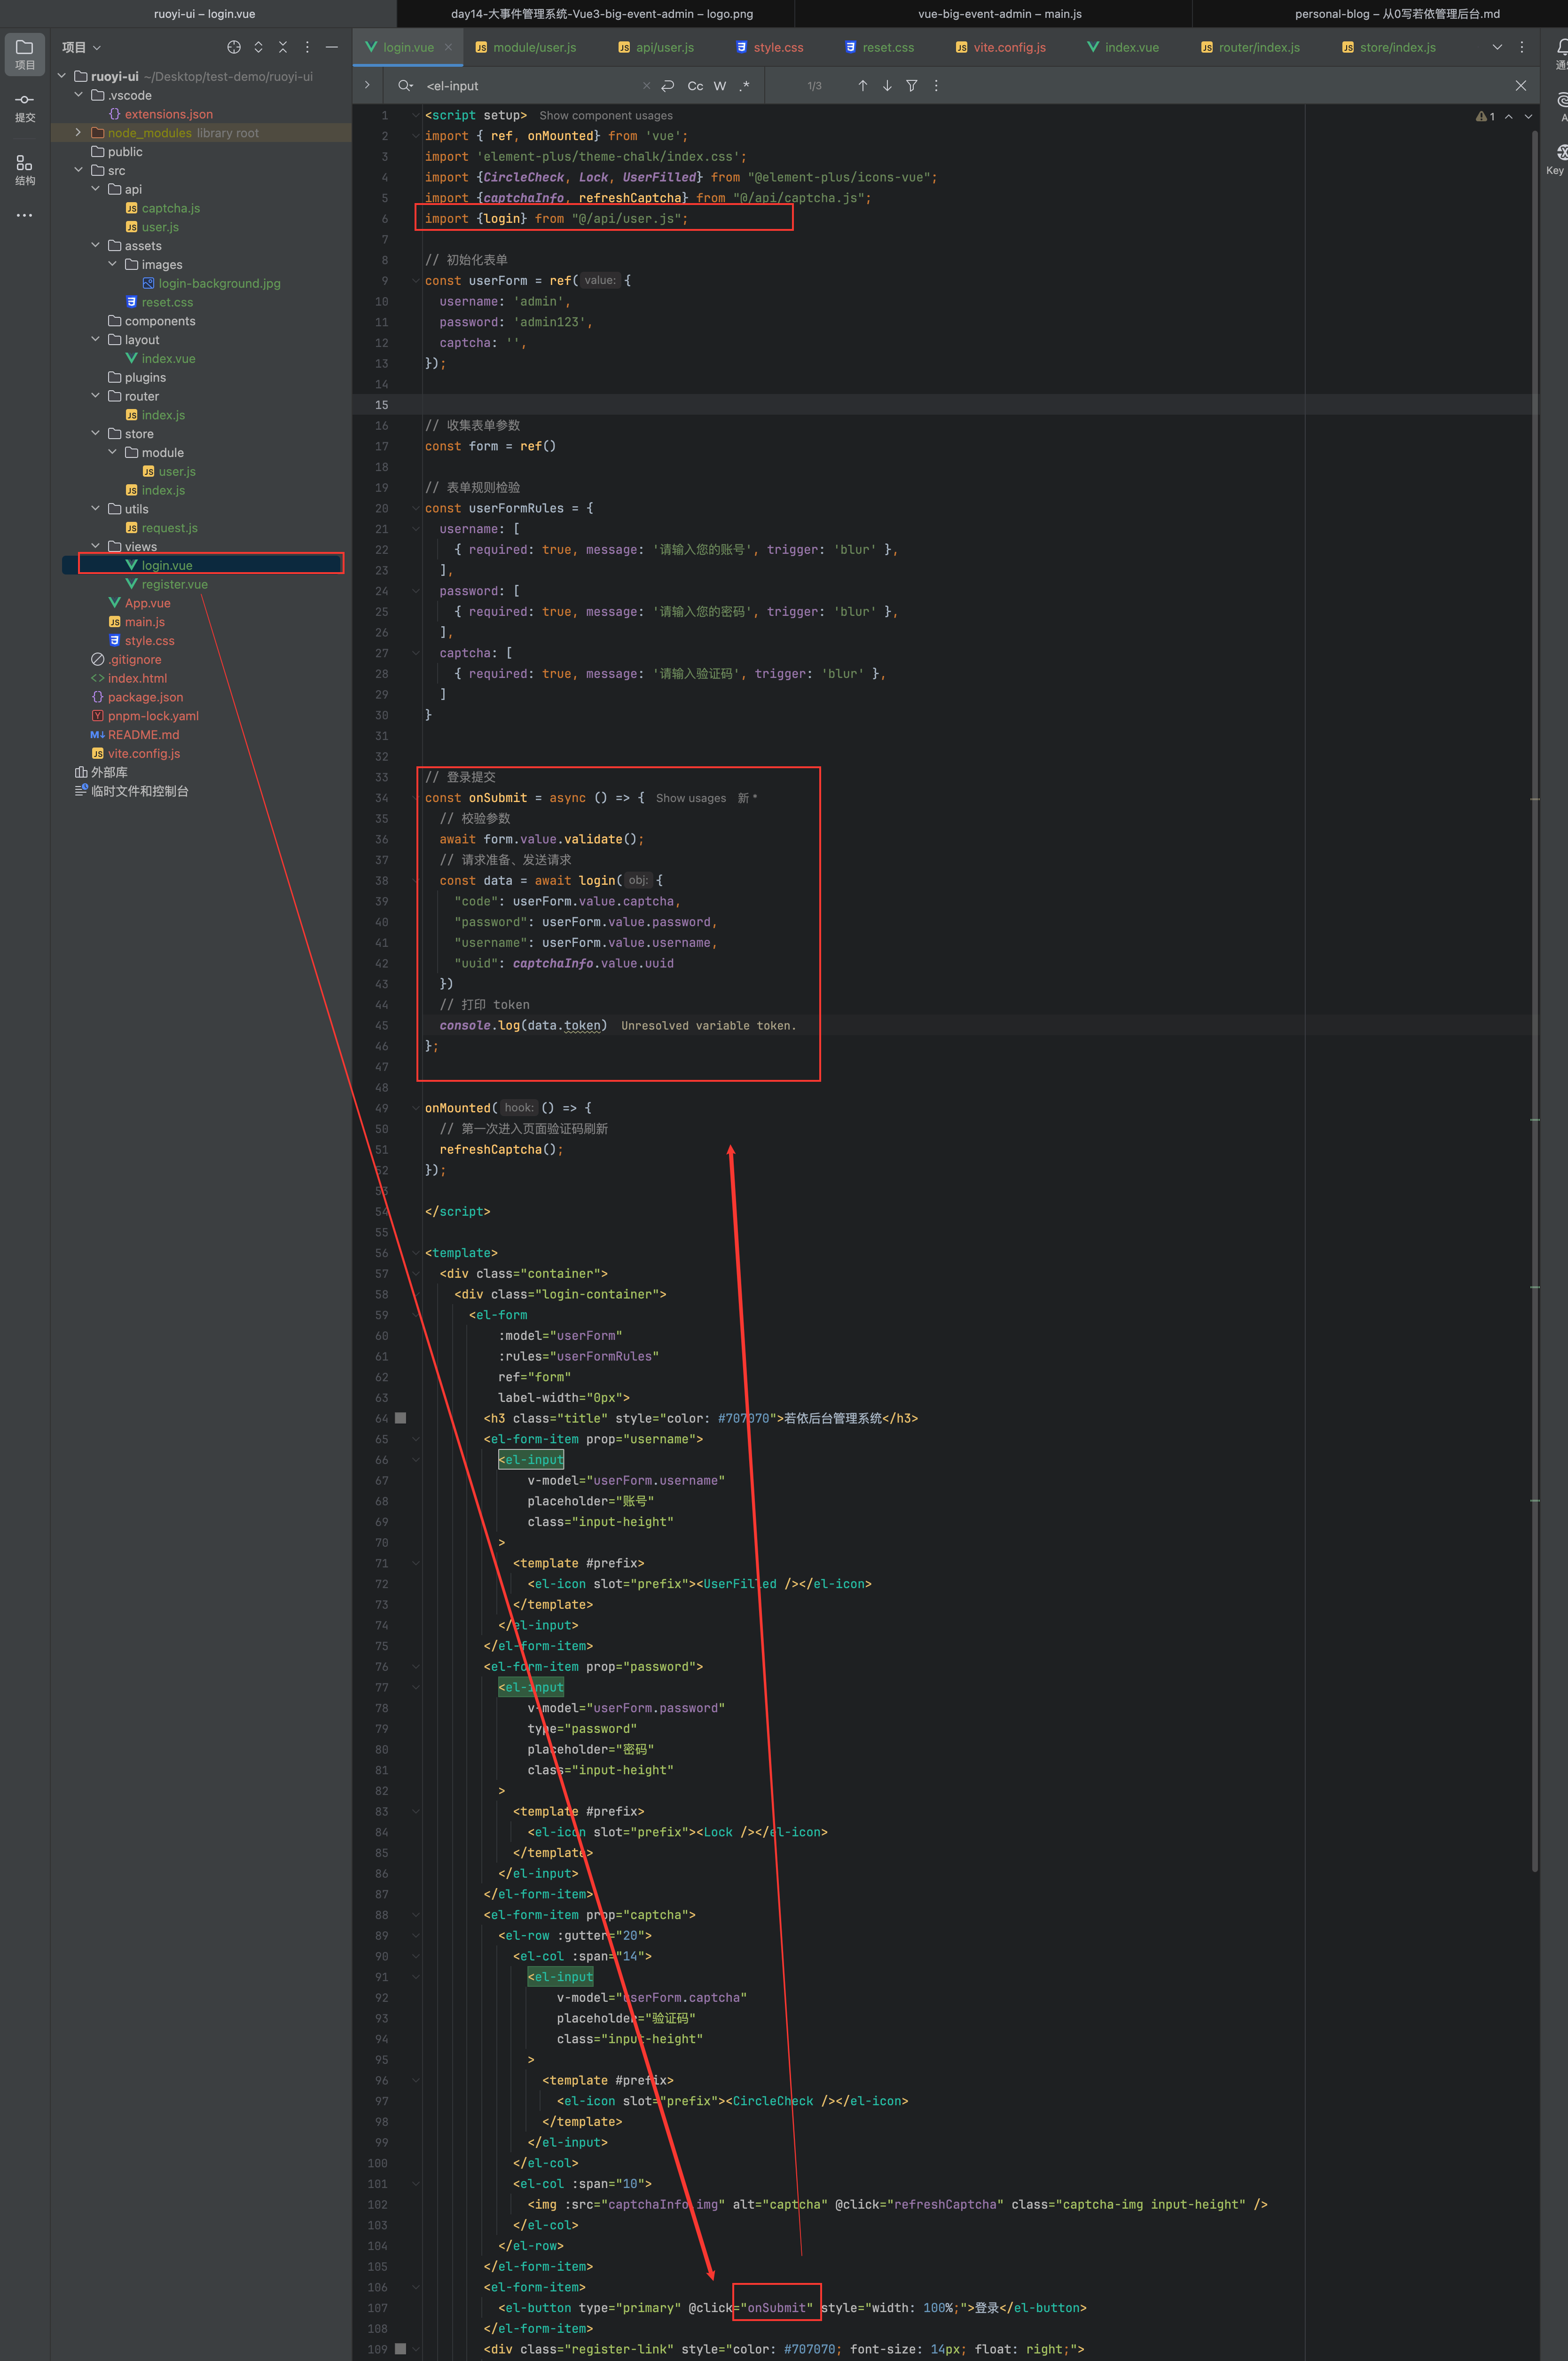Collapse the views folder
Image resolution: width=1568 pixels, height=2361 pixels.
(x=96, y=546)
